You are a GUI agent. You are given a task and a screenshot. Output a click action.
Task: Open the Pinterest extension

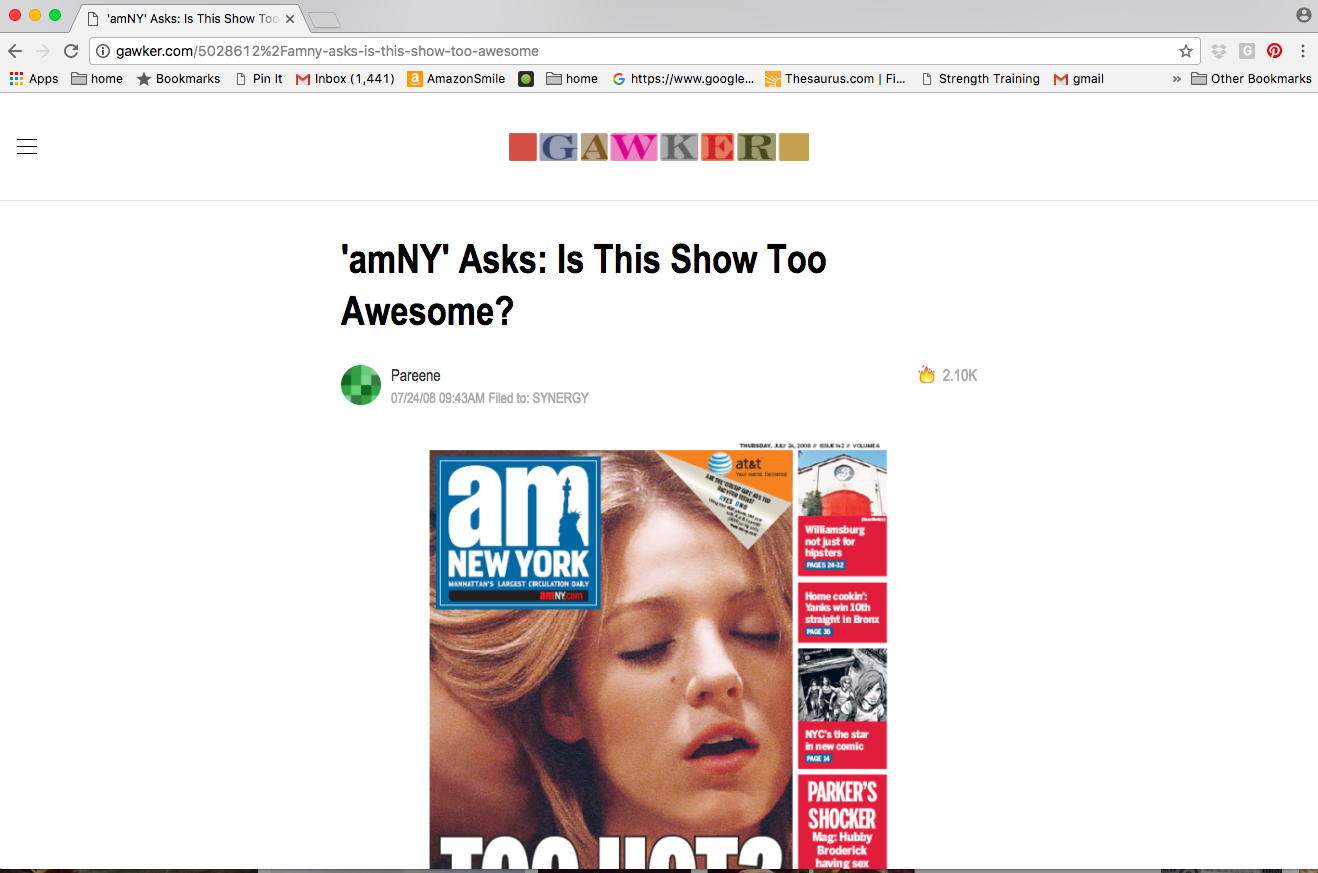pos(1274,51)
